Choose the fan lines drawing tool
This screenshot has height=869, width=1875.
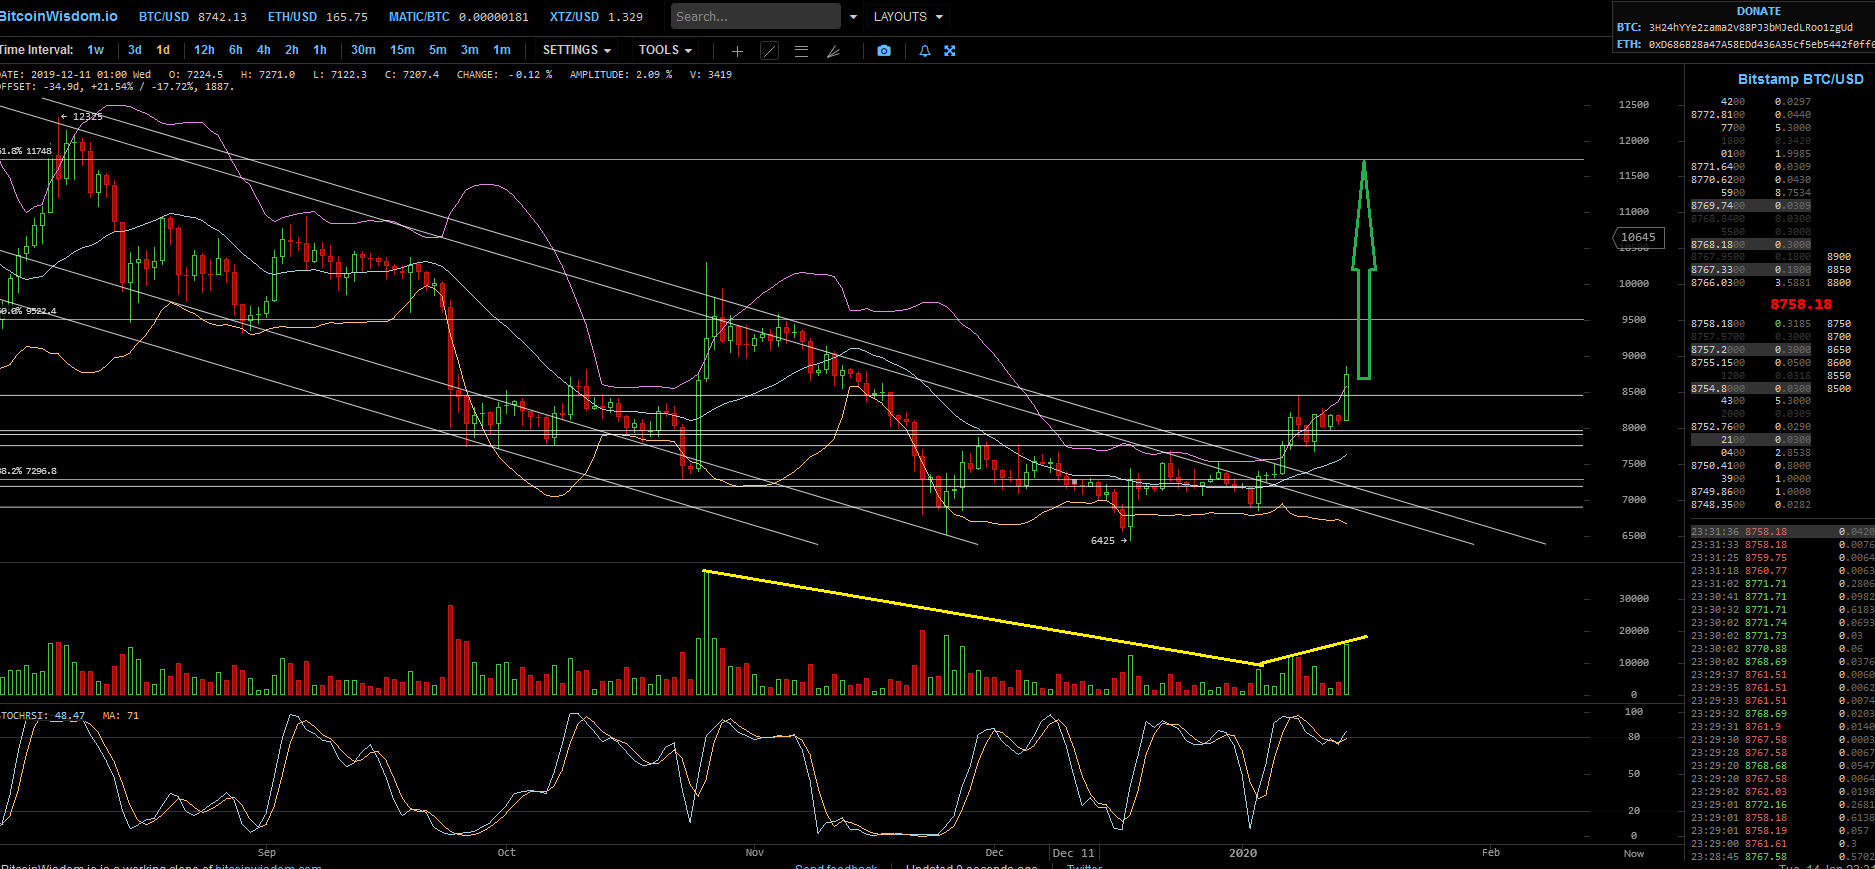click(833, 51)
